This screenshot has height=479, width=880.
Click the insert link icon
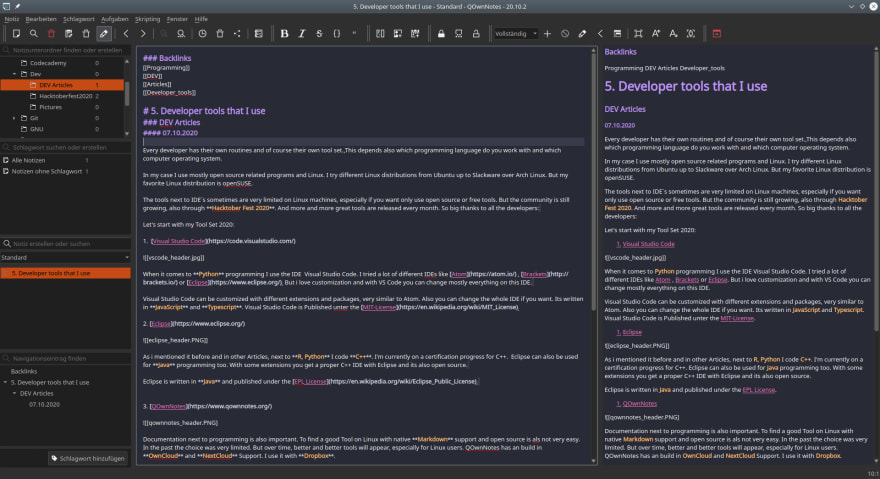(380, 34)
